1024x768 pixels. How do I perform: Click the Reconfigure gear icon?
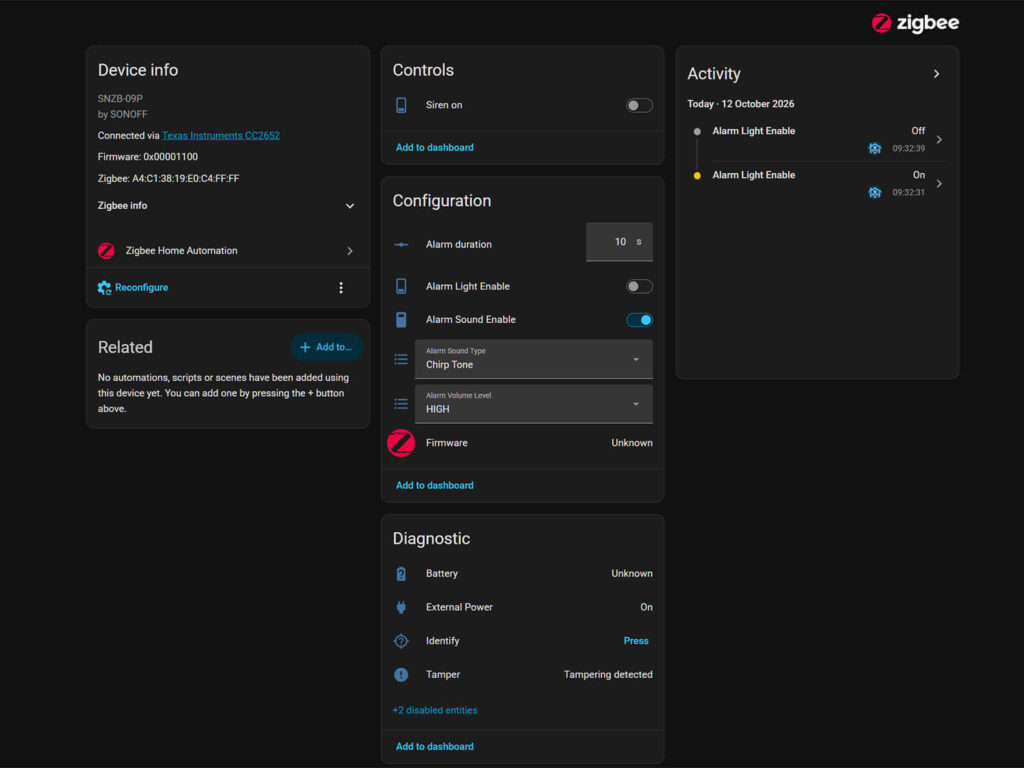[104, 287]
